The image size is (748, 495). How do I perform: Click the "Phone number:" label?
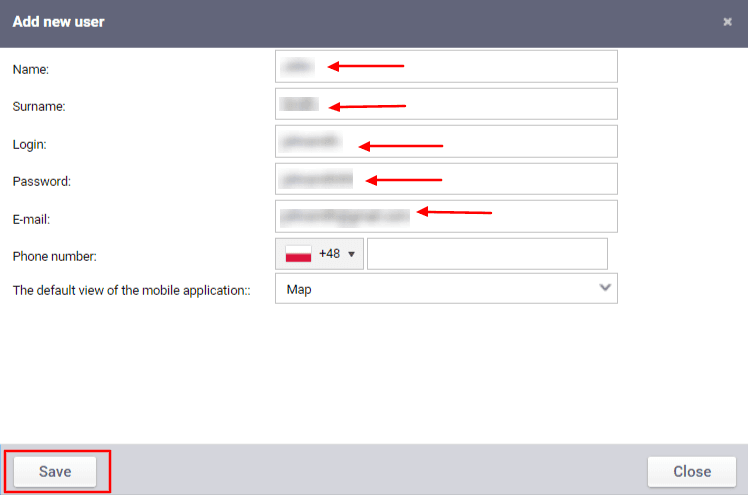pyautogui.click(x=54, y=257)
